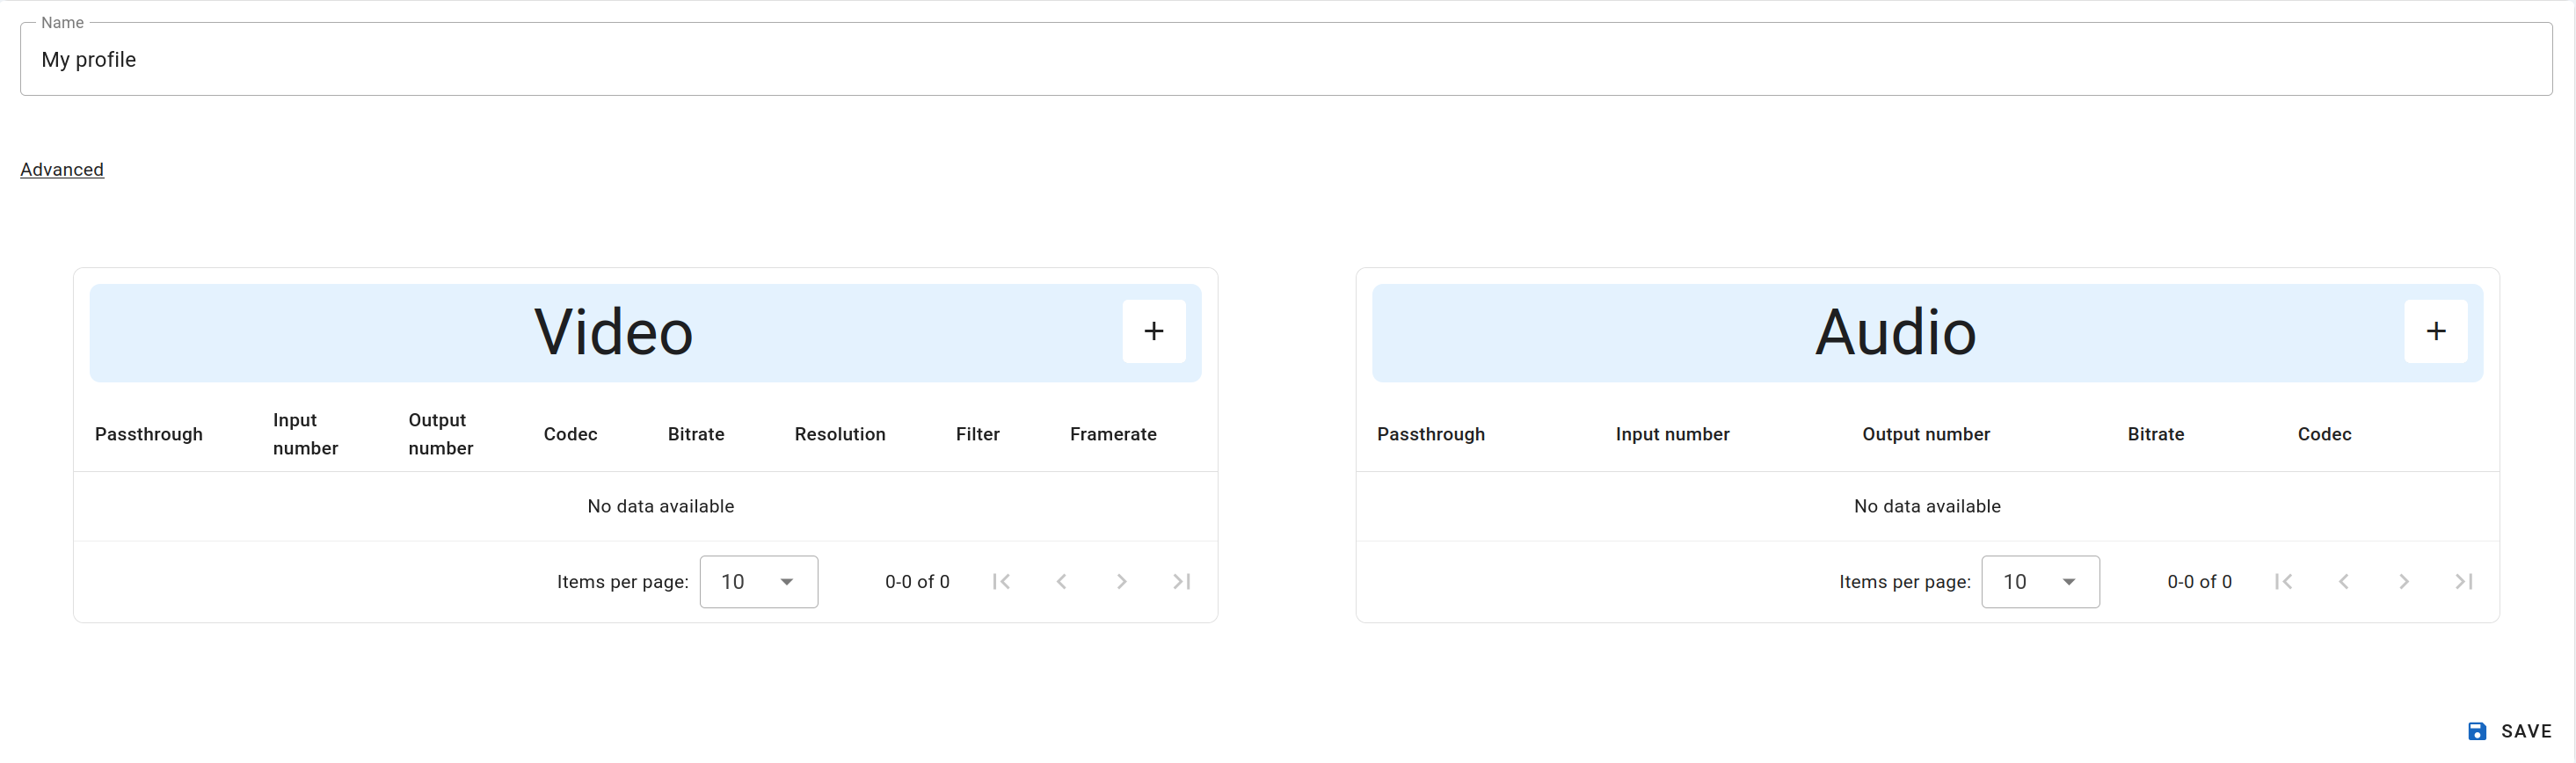This screenshot has width=2576, height=763.
Task: Go to previous page in Audio table
Action: point(2343,581)
